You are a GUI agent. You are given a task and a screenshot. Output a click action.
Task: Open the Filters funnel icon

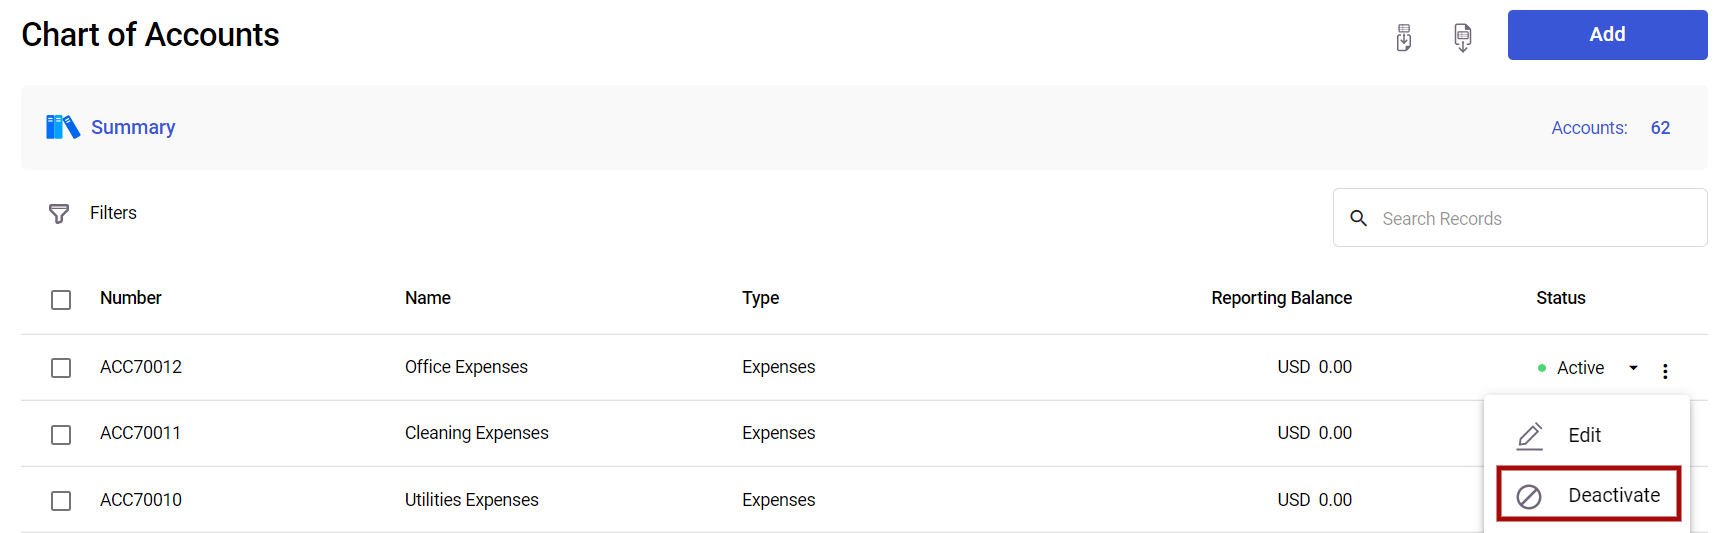pos(59,213)
